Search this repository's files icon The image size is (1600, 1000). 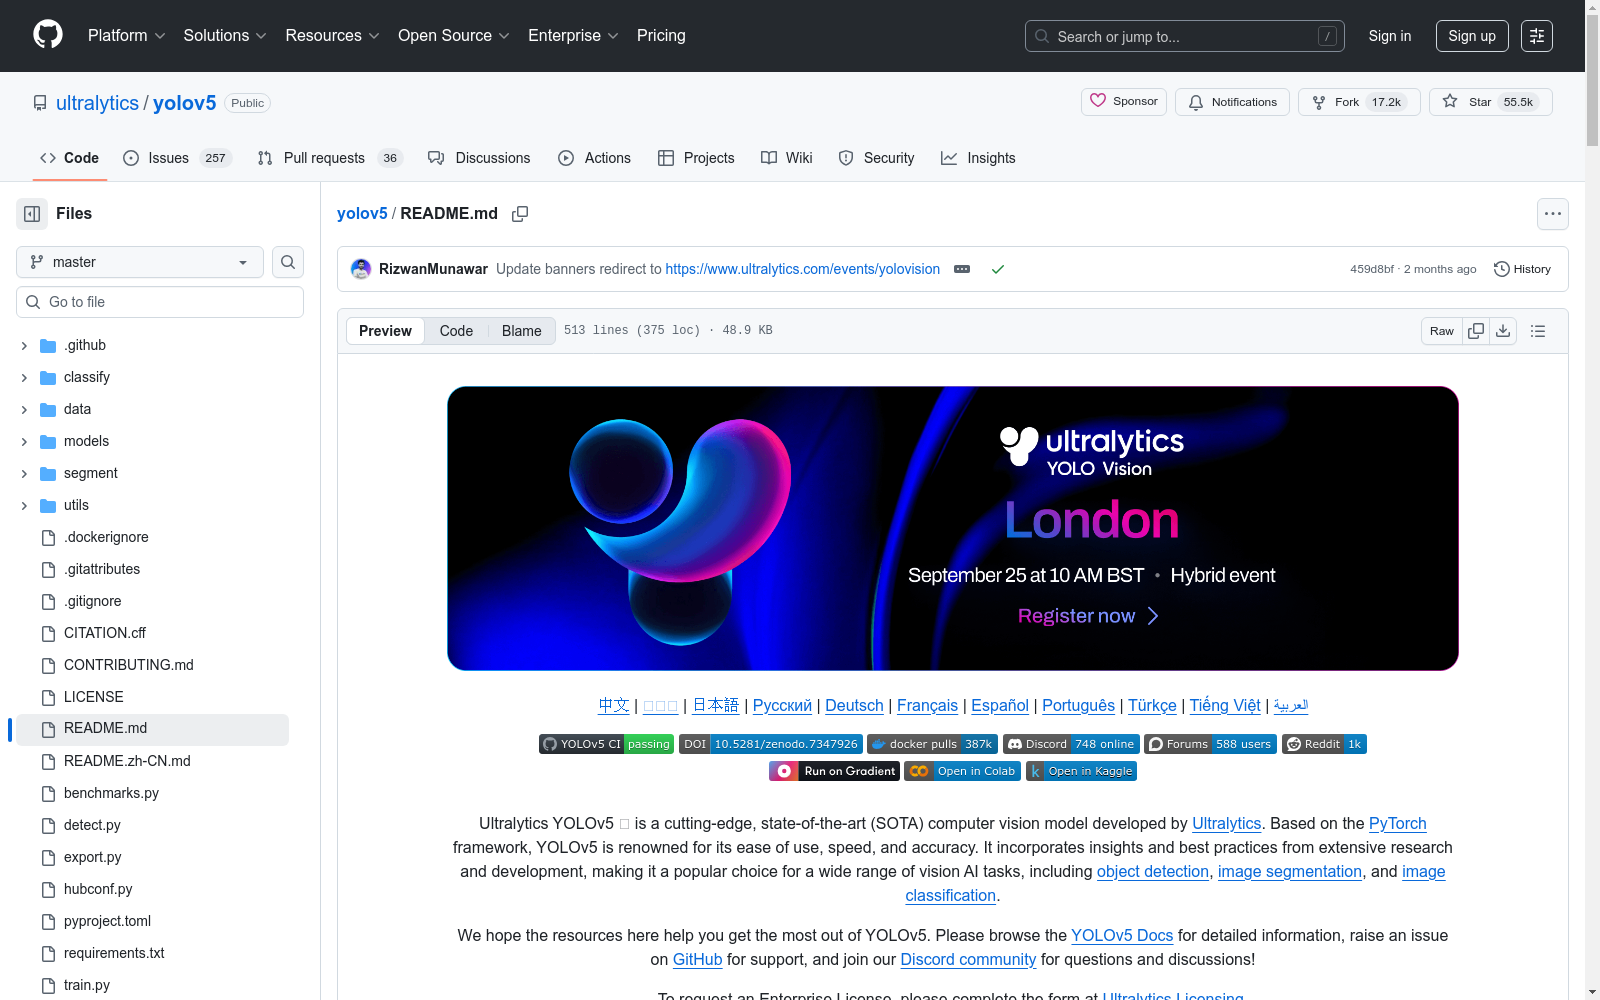click(288, 262)
